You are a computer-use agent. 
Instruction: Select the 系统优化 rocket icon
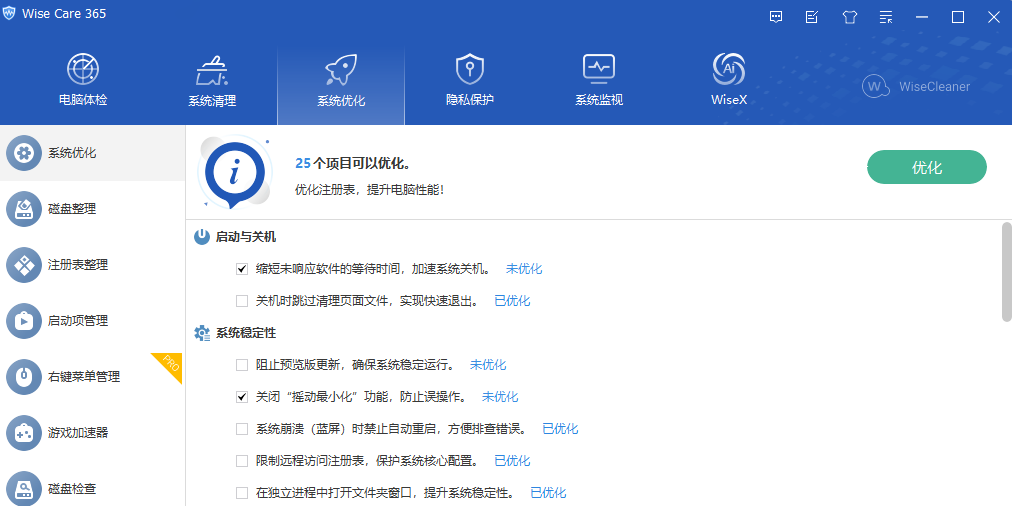(341, 70)
